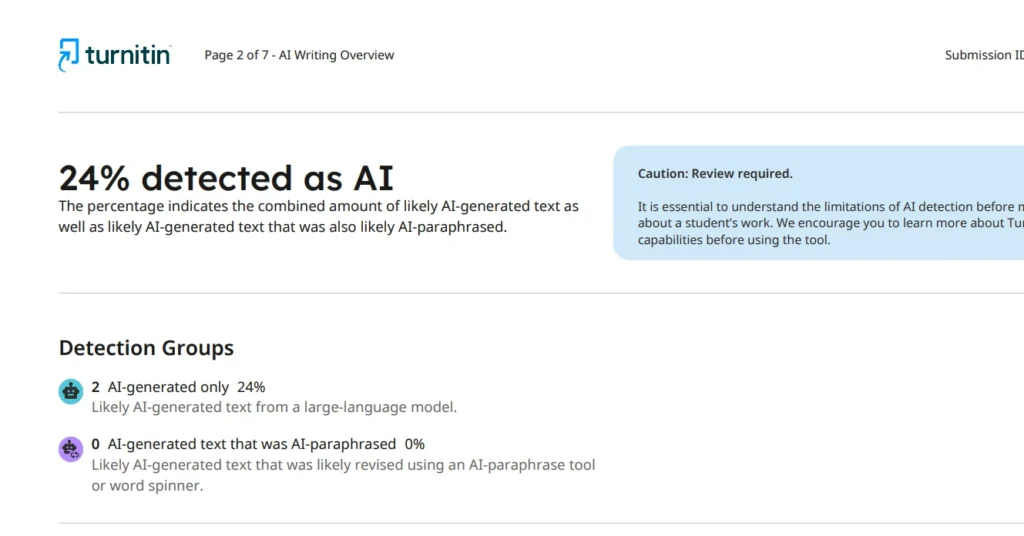Select AI-generated text that was AI-paraphrased 0%
The width and height of the screenshot is (1024, 536).
(258, 444)
